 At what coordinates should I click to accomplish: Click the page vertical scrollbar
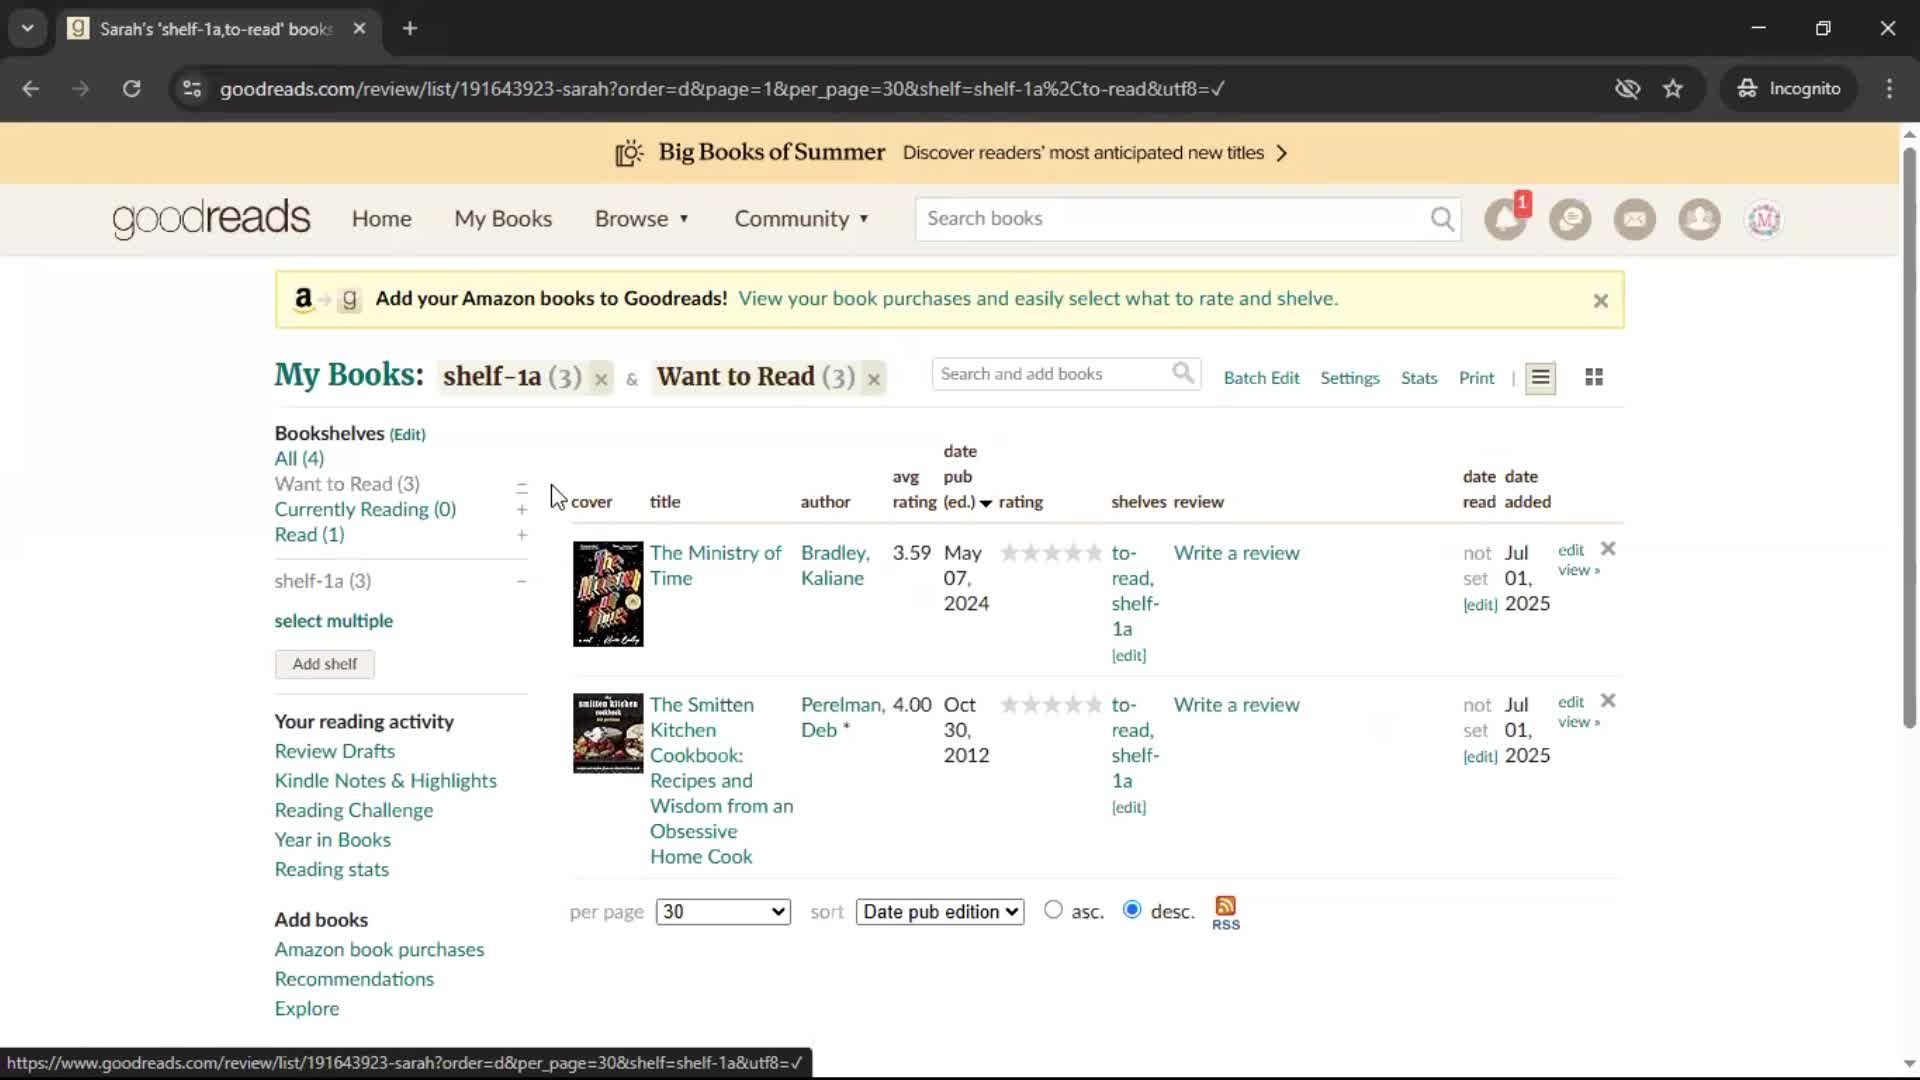click(x=1908, y=437)
